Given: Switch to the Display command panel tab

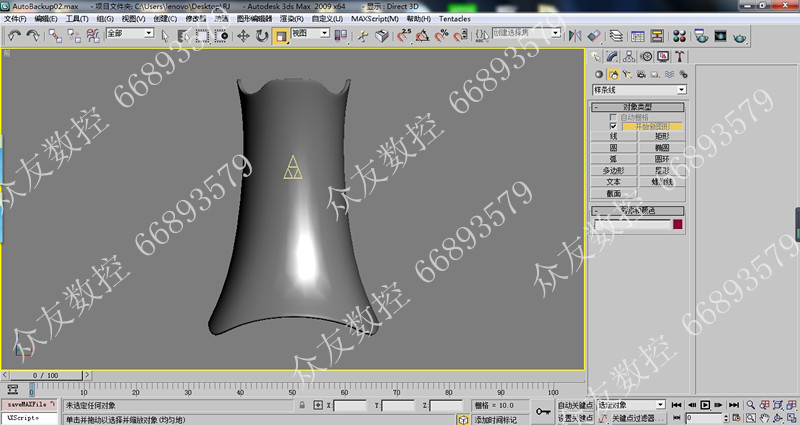Looking at the screenshot, I should 663,56.
